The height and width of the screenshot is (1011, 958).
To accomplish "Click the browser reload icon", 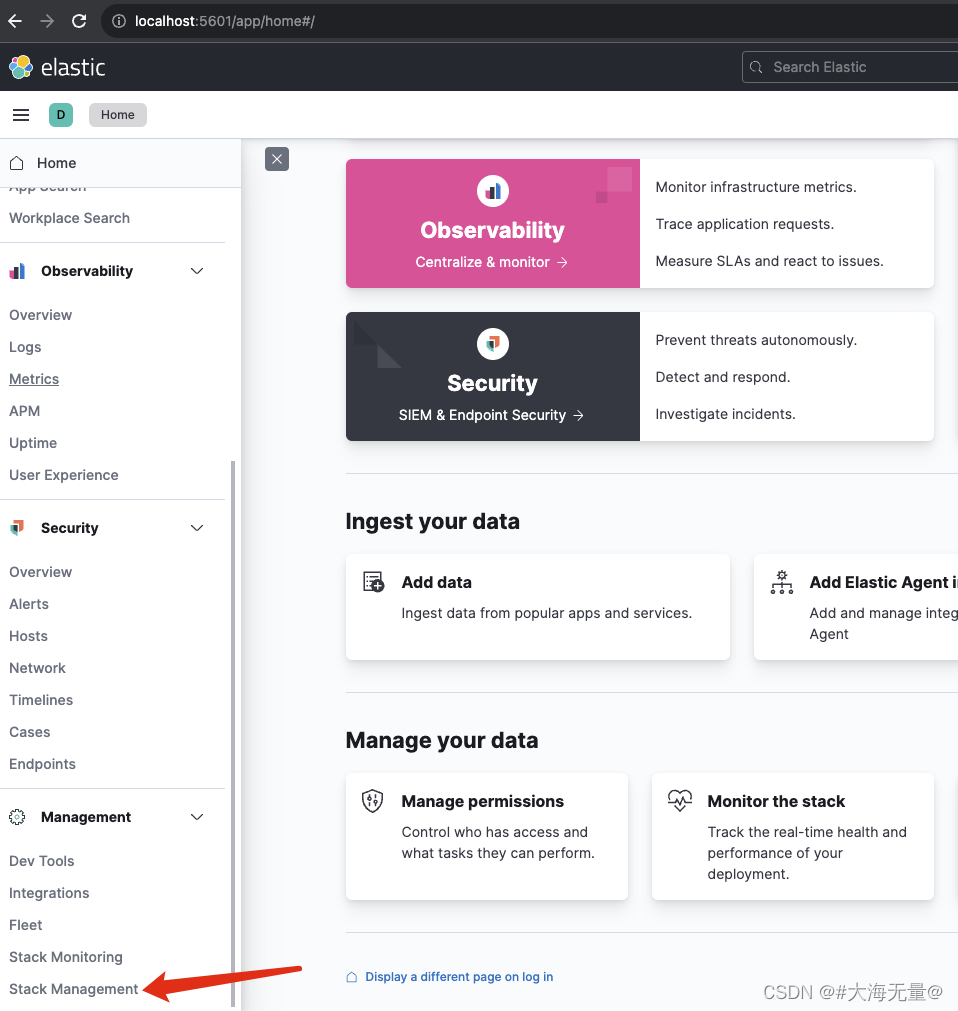I will 79,20.
